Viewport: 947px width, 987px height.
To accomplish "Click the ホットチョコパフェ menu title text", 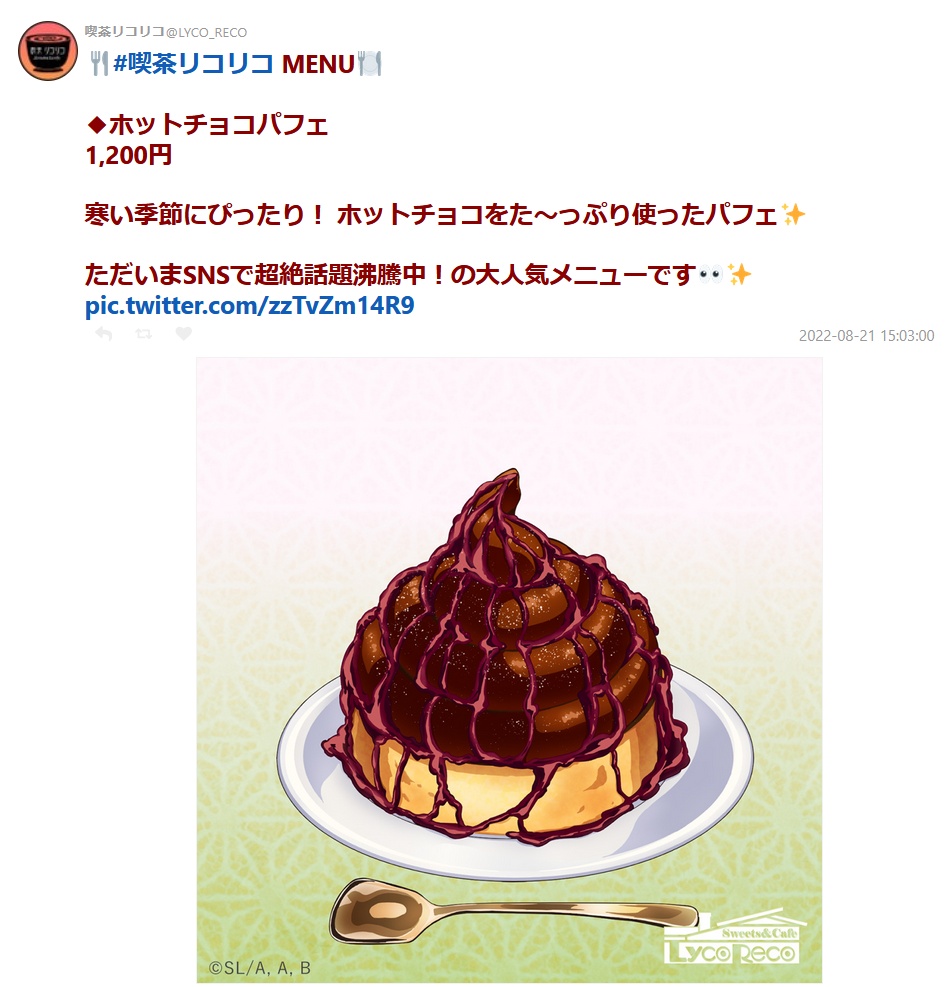I will [218, 125].
